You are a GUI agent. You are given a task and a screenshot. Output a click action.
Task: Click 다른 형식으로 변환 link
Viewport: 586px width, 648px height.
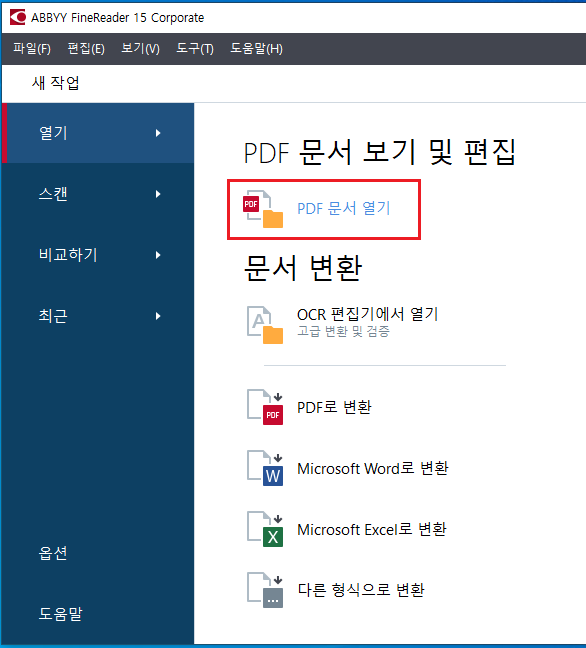tap(361, 590)
